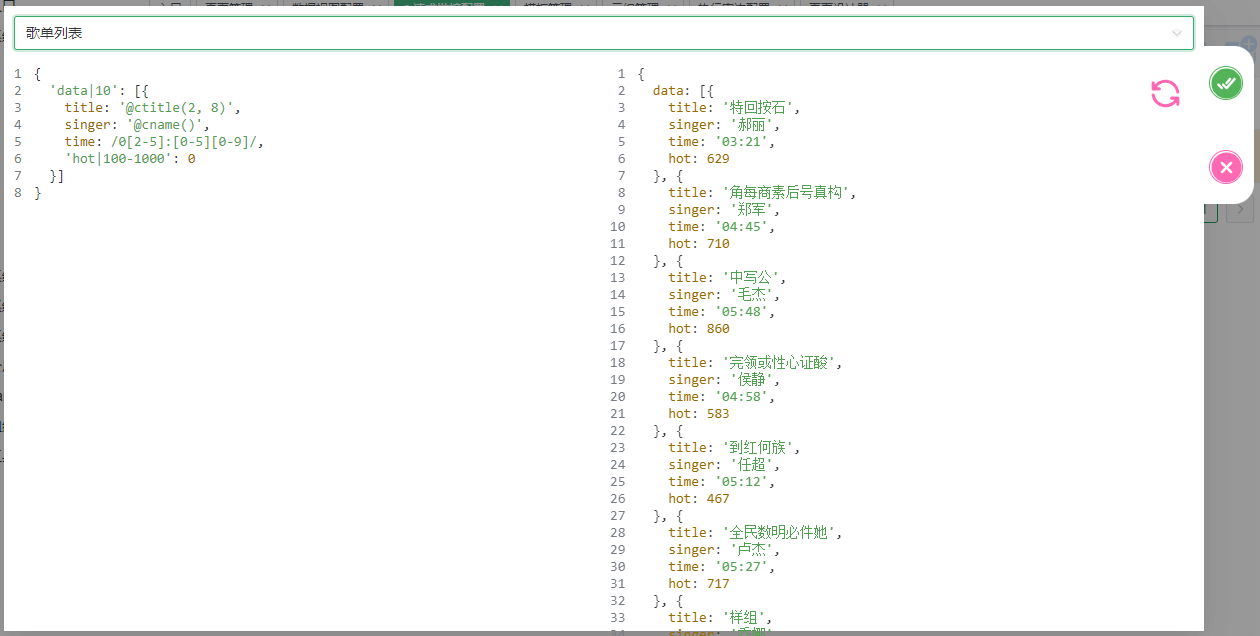Click the pink refresh icon to regenerate data
Viewport: 1260px width, 636px height.
[1164, 91]
